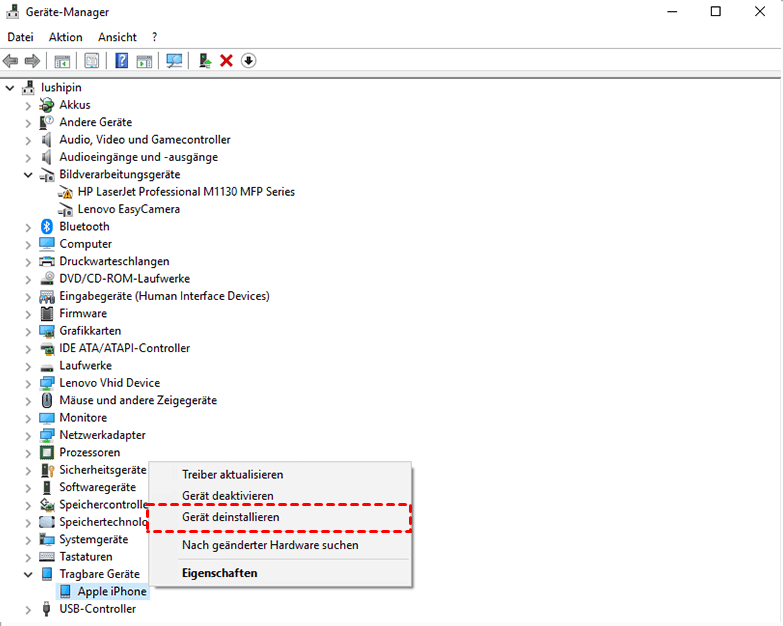Click the Firmware category icon
783x626 pixels.
point(47,313)
